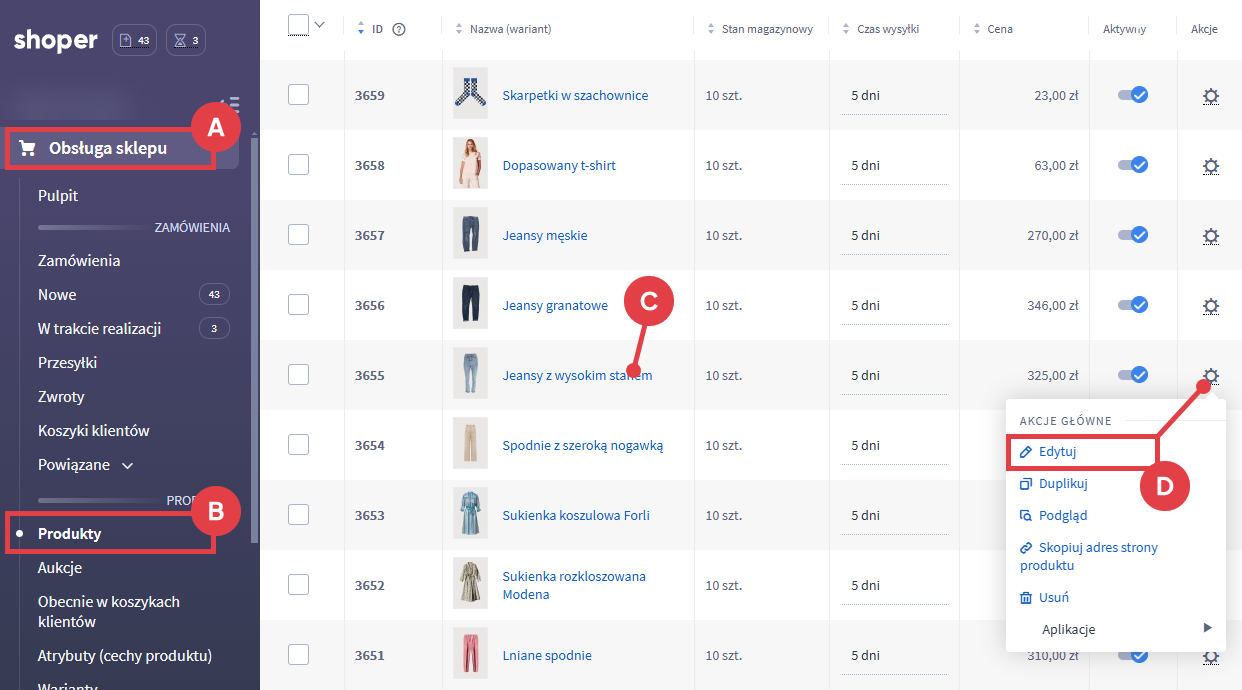Open shipping time field for product 3657

[894, 236]
